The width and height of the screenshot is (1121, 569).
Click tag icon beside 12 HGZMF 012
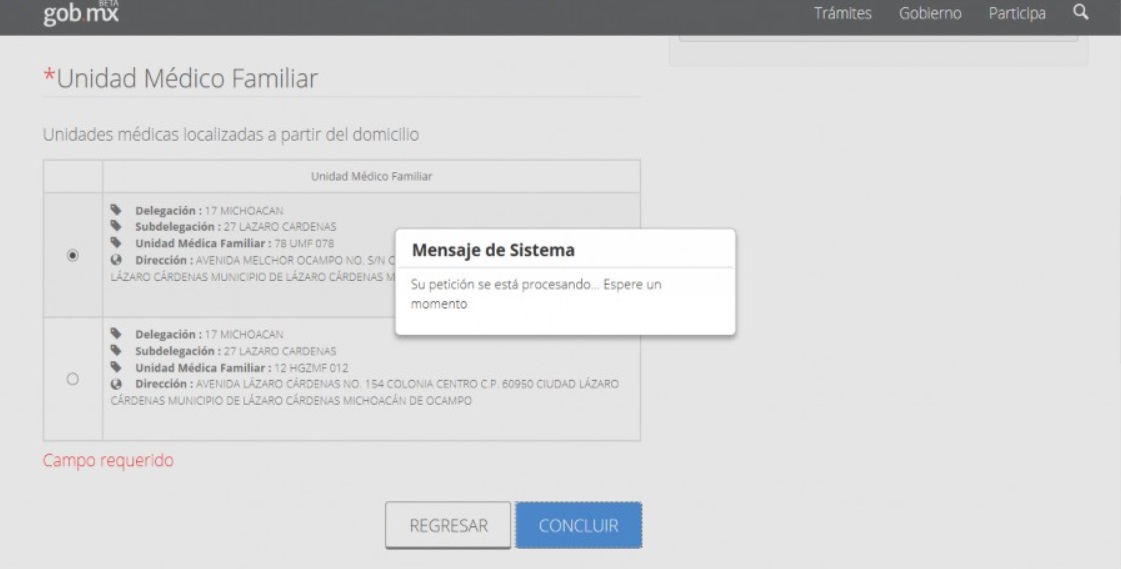[x=116, y=367]
